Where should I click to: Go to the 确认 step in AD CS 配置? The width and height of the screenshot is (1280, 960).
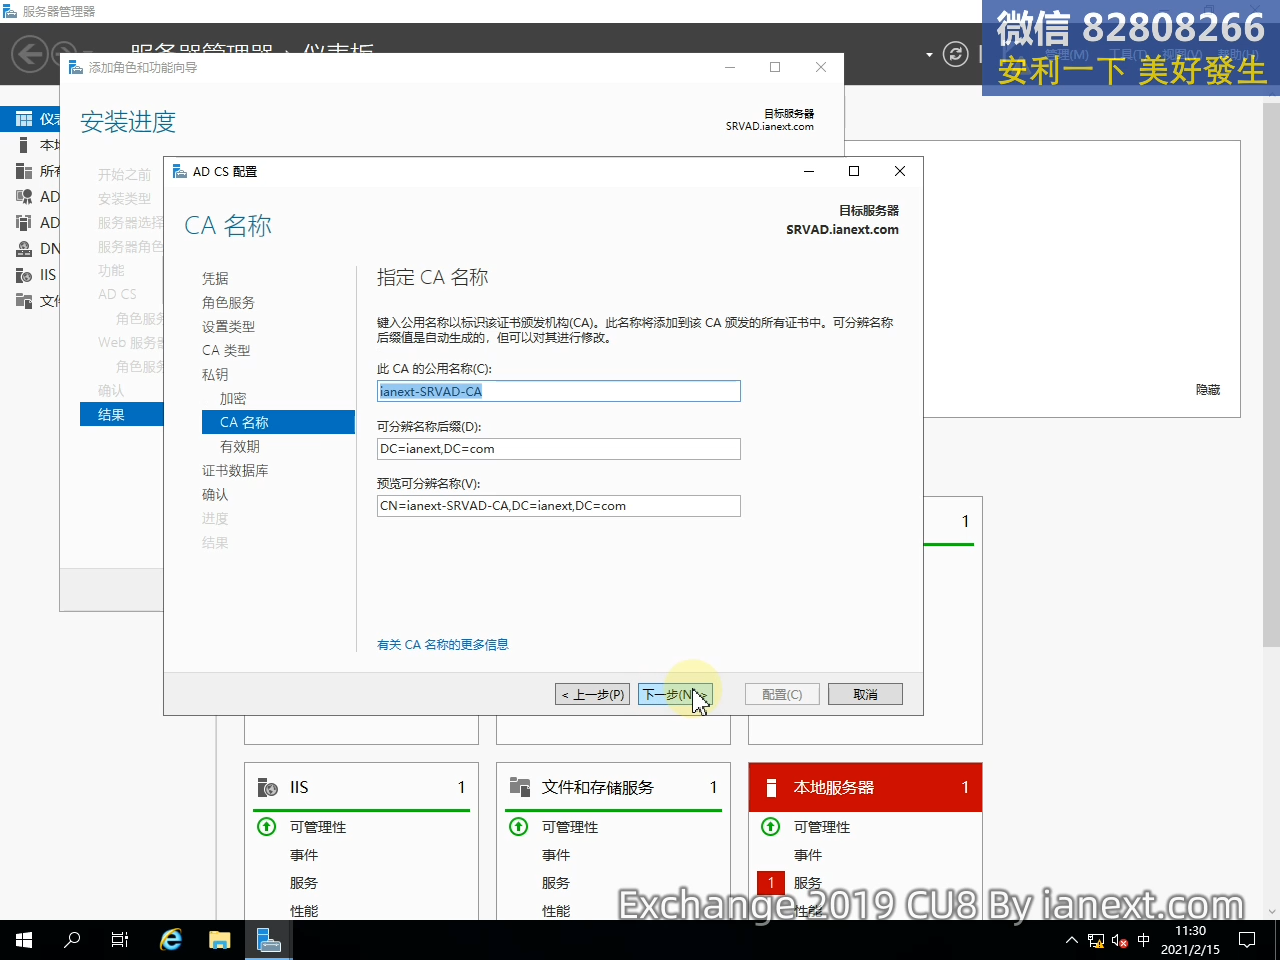[x=215, y=494]
